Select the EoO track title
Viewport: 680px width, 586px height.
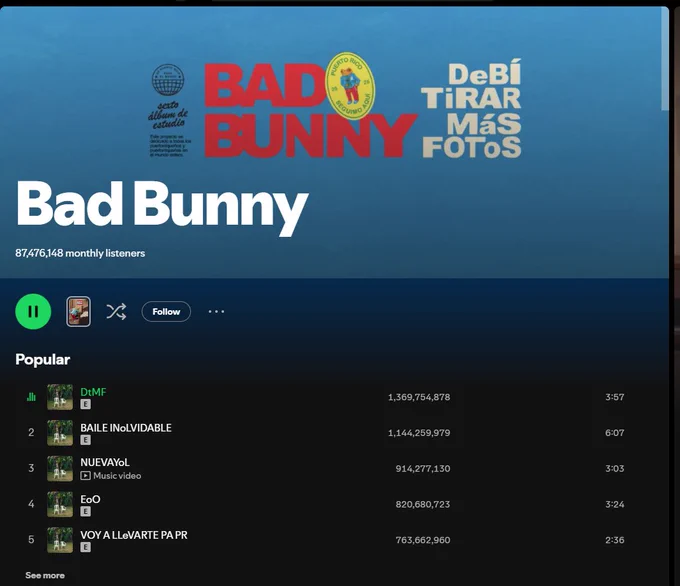[x=90, y=499]
